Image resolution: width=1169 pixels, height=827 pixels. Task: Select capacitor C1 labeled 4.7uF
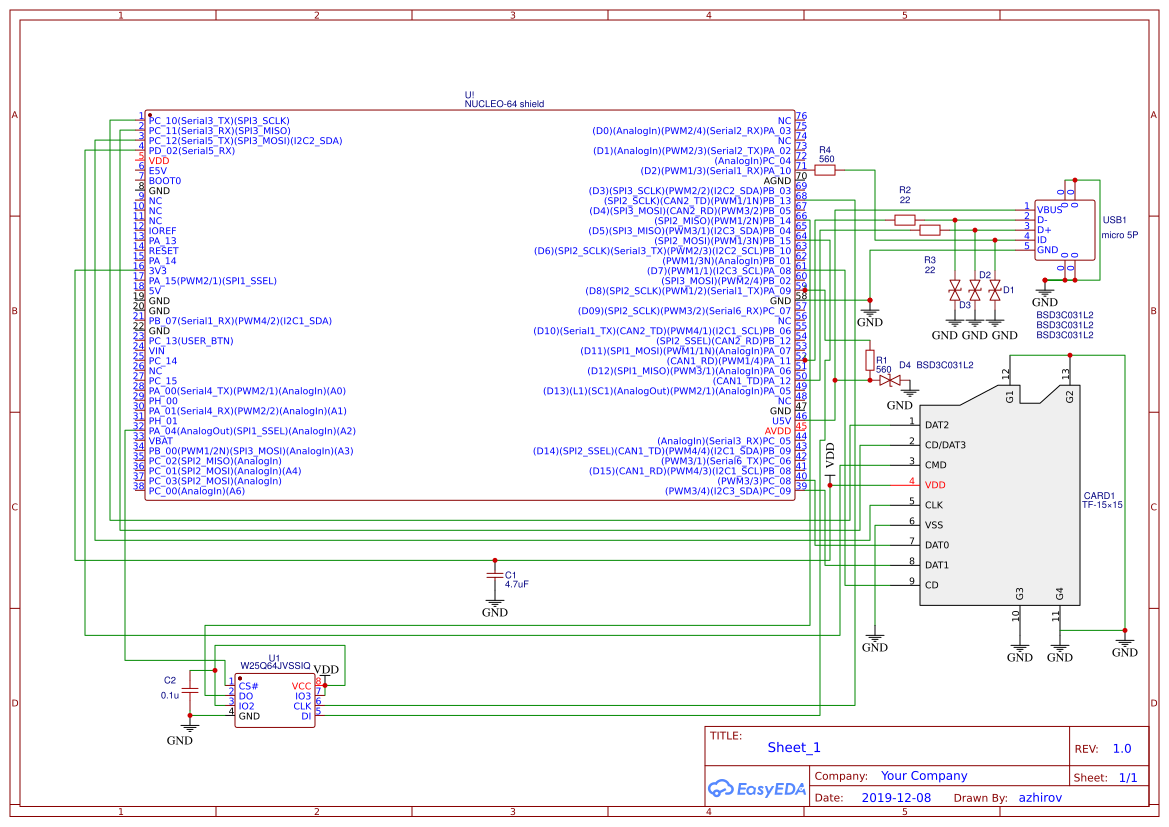click(x=495, y=578)
